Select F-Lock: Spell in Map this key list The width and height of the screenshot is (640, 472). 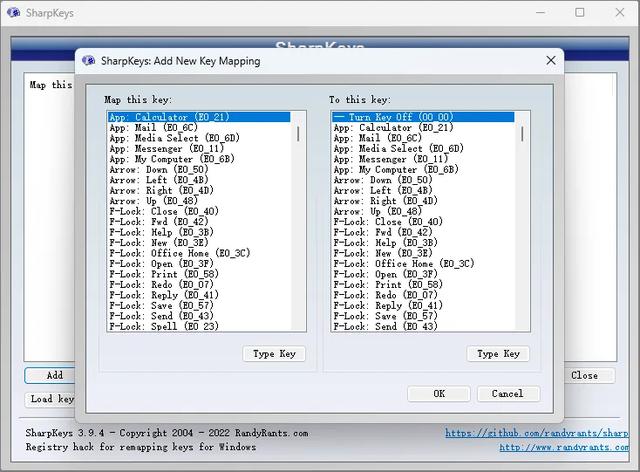point(199,326)
